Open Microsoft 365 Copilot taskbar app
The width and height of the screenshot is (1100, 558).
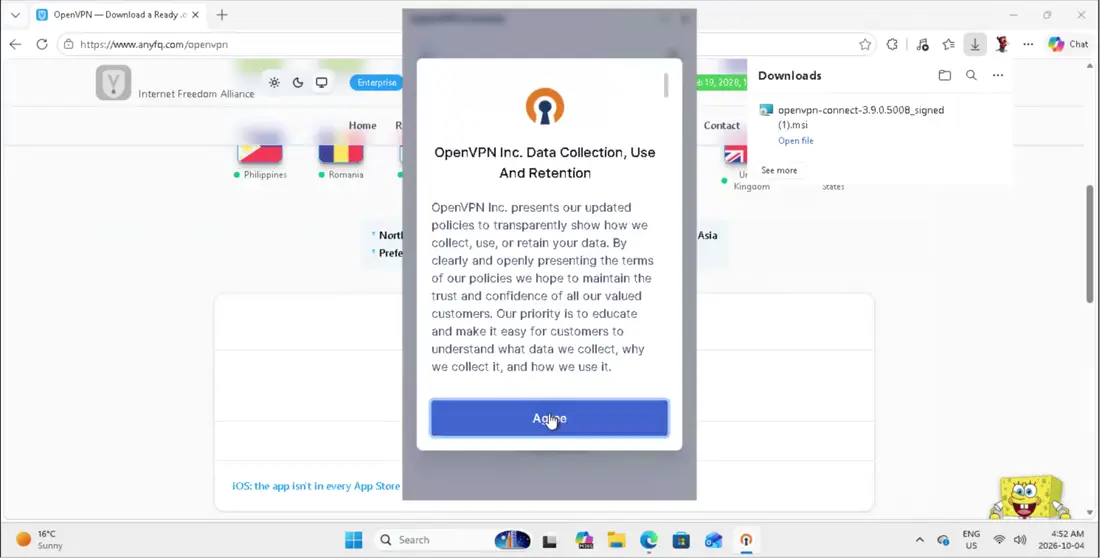tap(584, 540)
